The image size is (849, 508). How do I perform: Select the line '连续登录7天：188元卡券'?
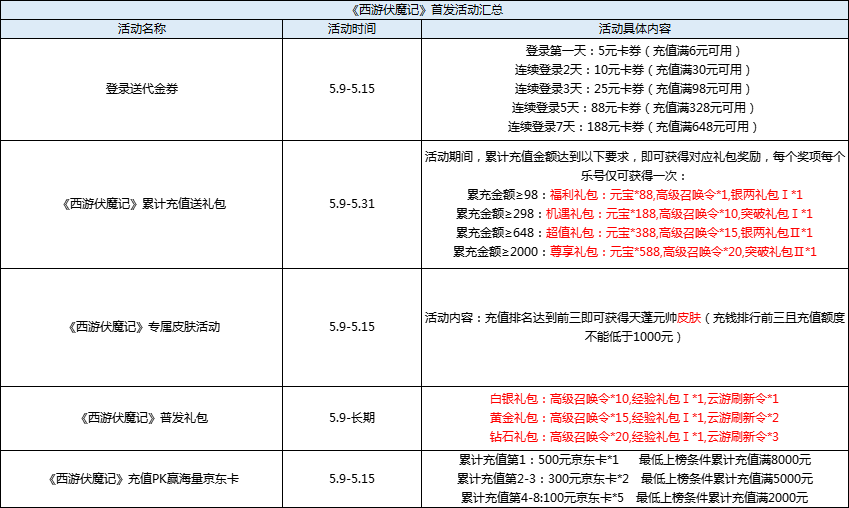click(633, 127)
